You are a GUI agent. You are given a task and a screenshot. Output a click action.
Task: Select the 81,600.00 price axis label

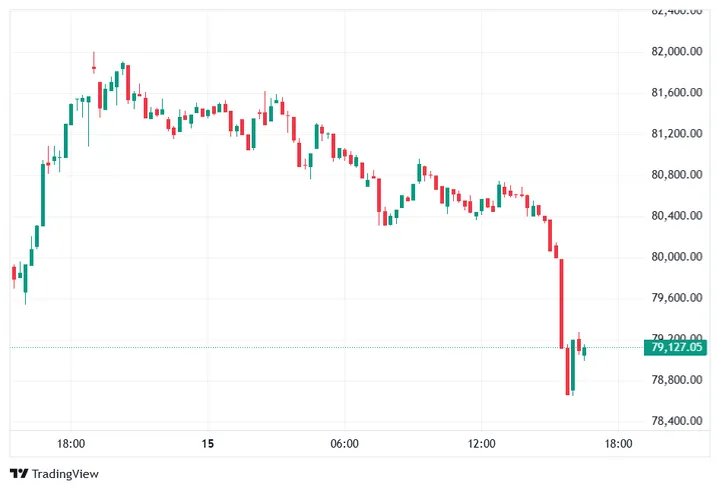coord(677,92)
